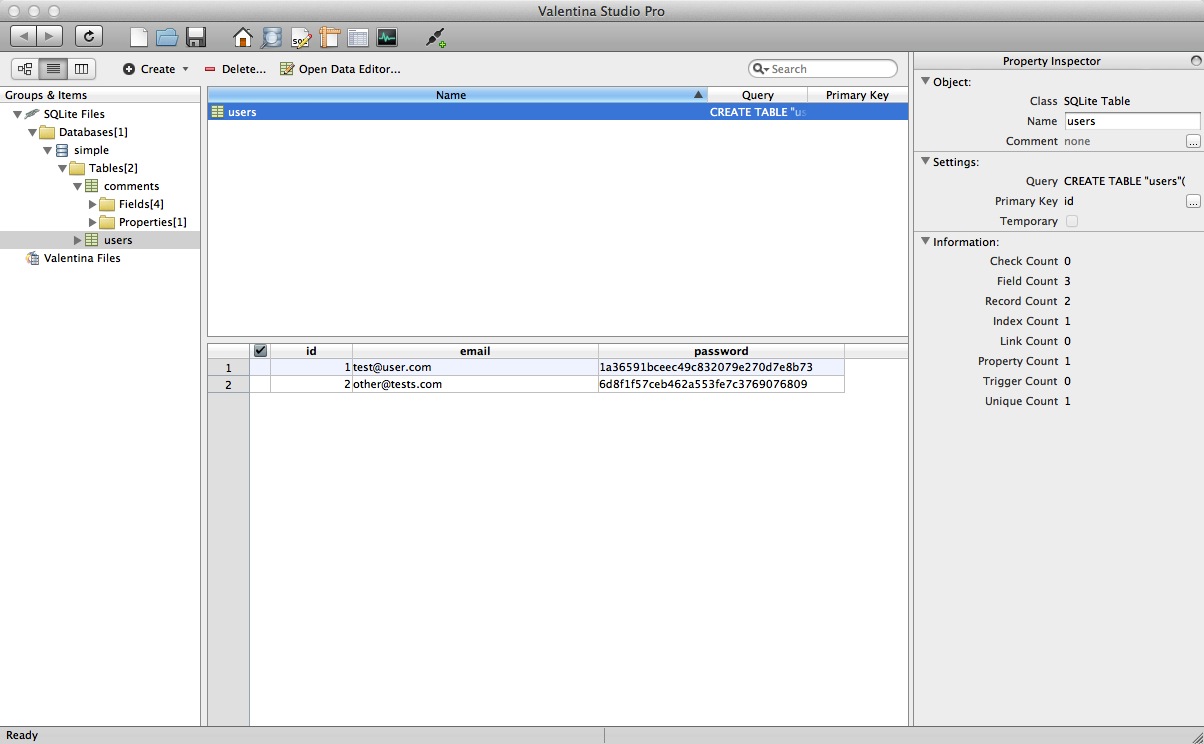
Task: Select users table in tree
Action: coord(118,240)
